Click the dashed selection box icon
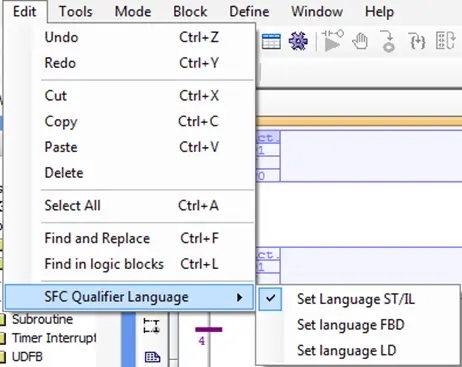The image size is (462, 367). point(151,326)
